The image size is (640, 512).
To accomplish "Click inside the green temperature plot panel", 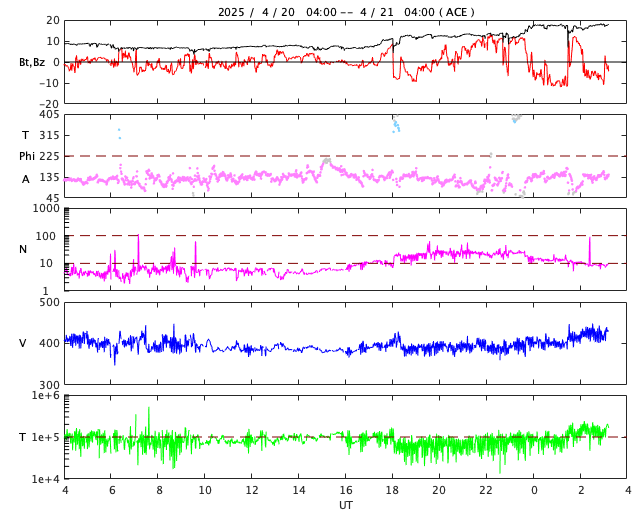I will pos(345,437).
